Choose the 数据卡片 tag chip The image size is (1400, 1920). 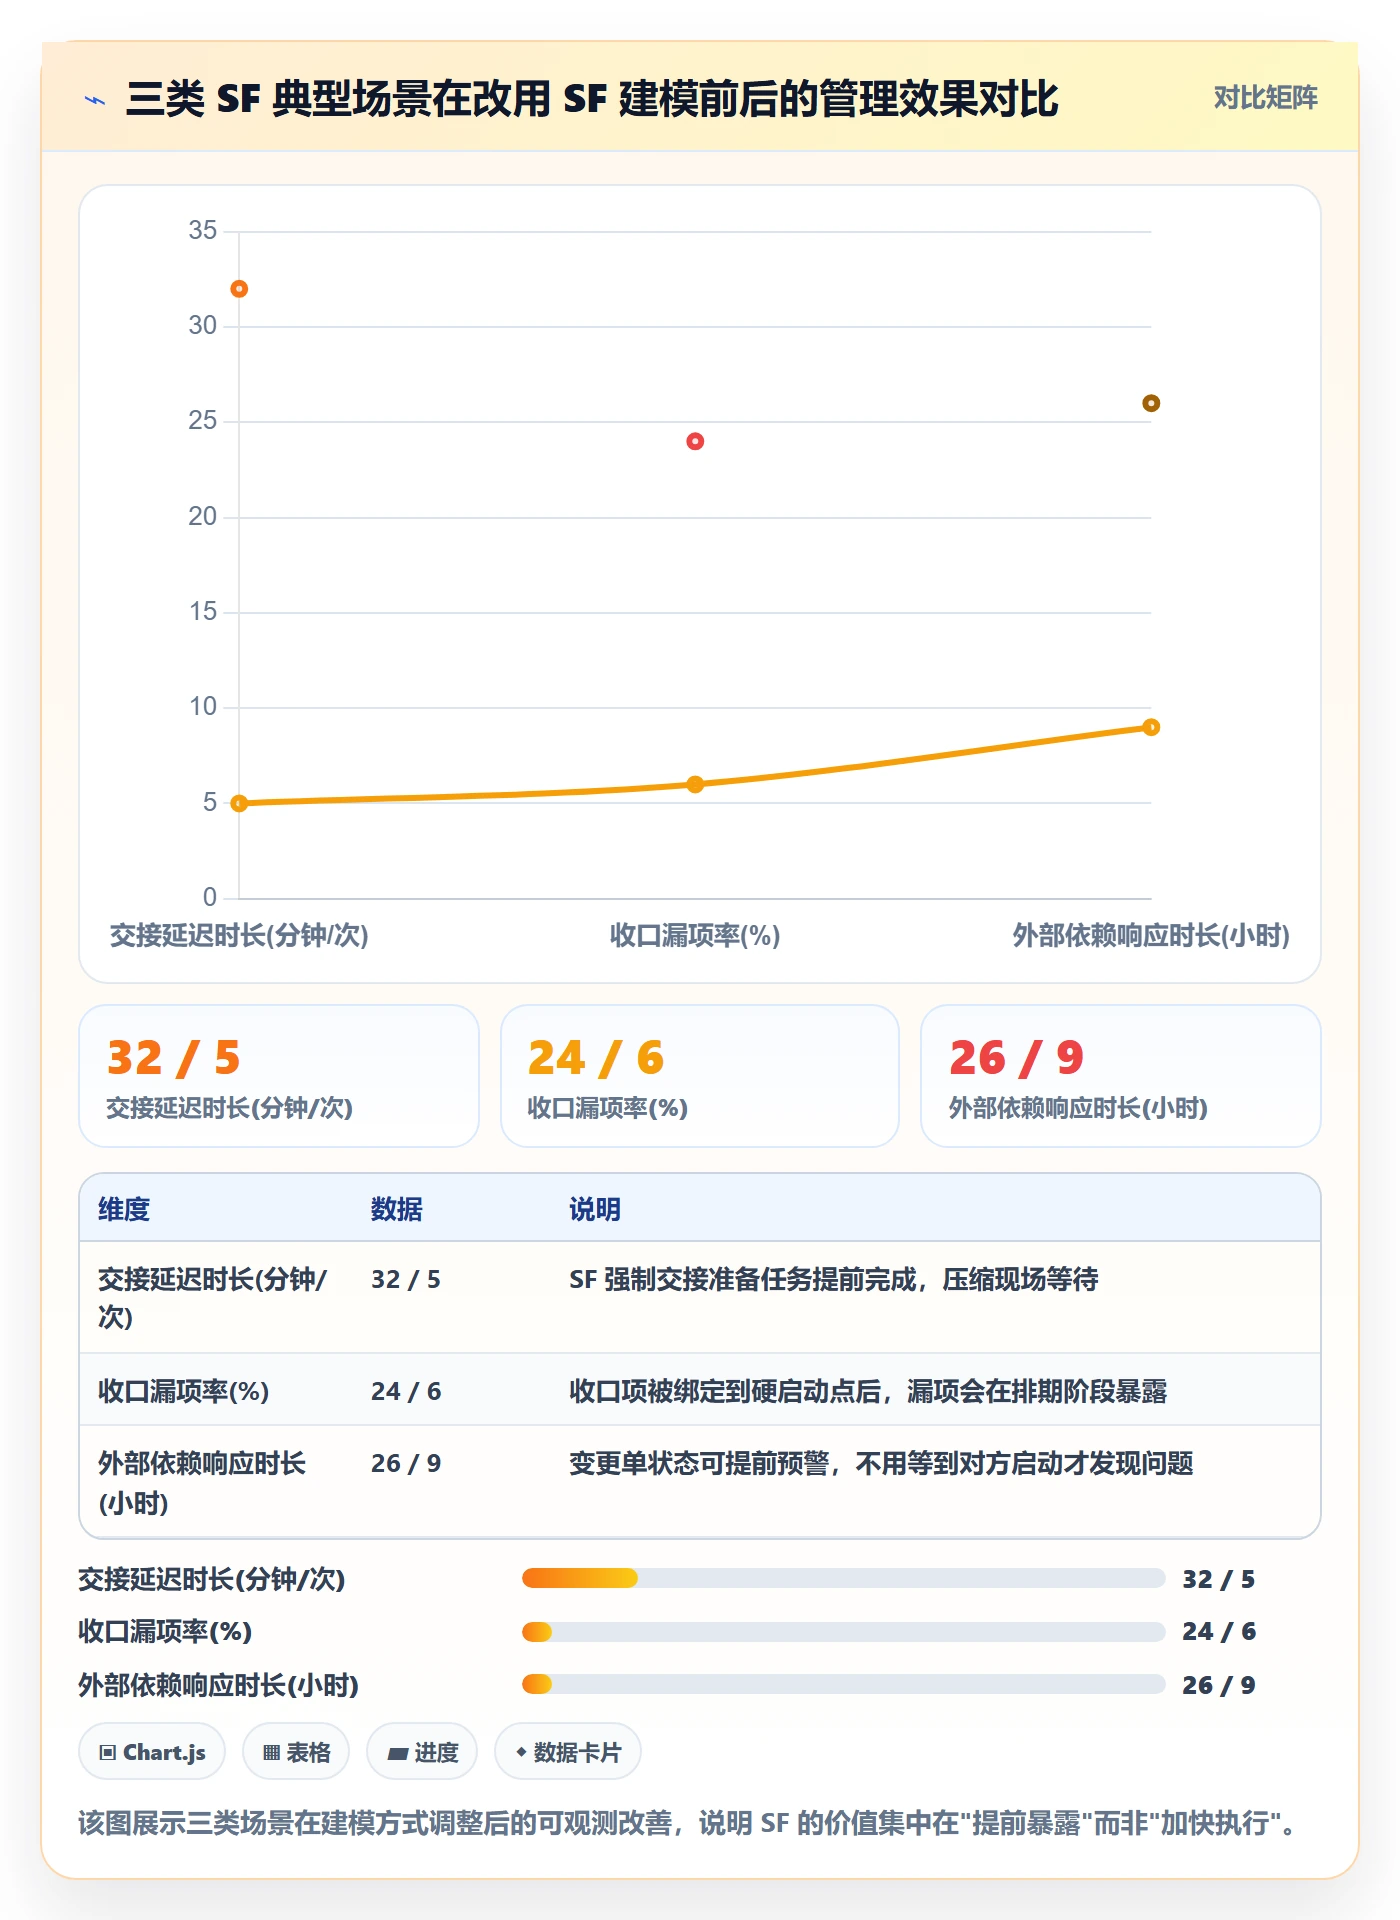(x=568, y=1752)
